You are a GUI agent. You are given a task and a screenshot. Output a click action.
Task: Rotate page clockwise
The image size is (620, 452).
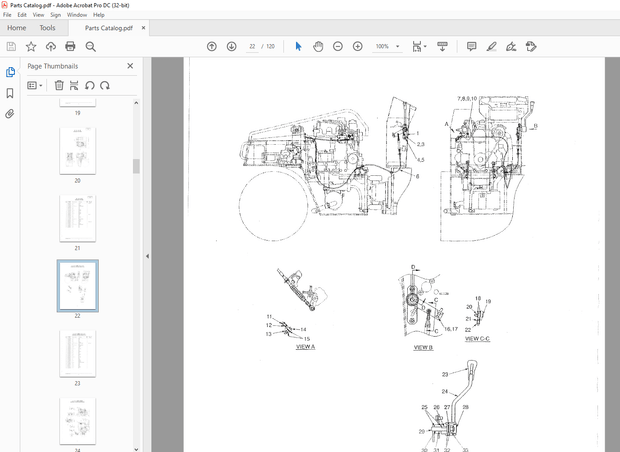point(105,85)
